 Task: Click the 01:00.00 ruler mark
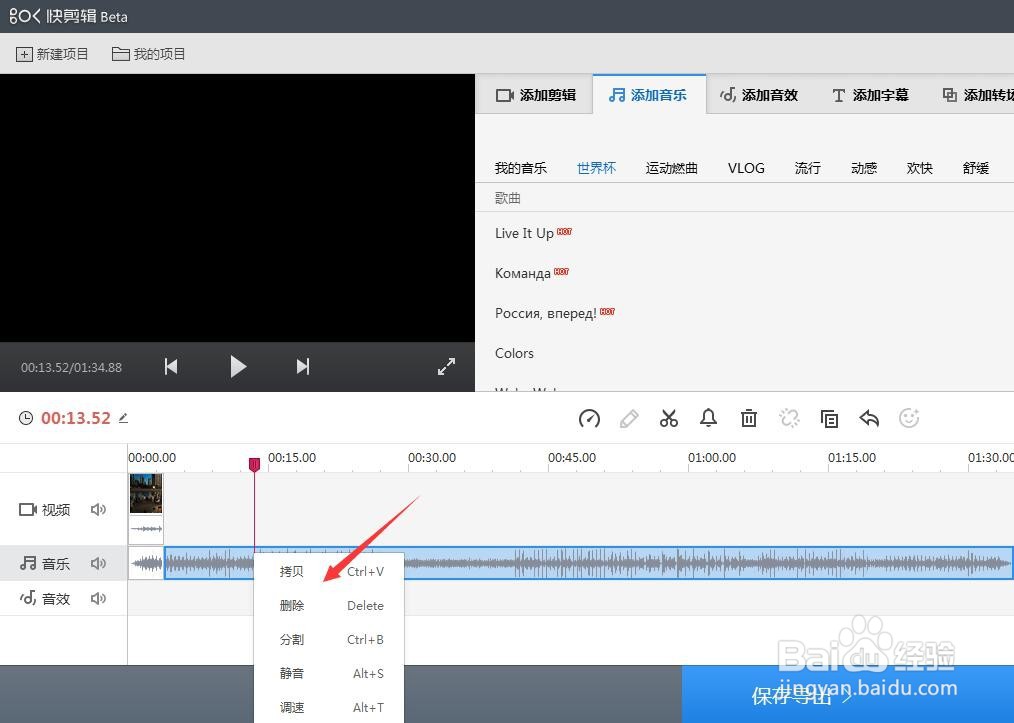pos(711,458)
